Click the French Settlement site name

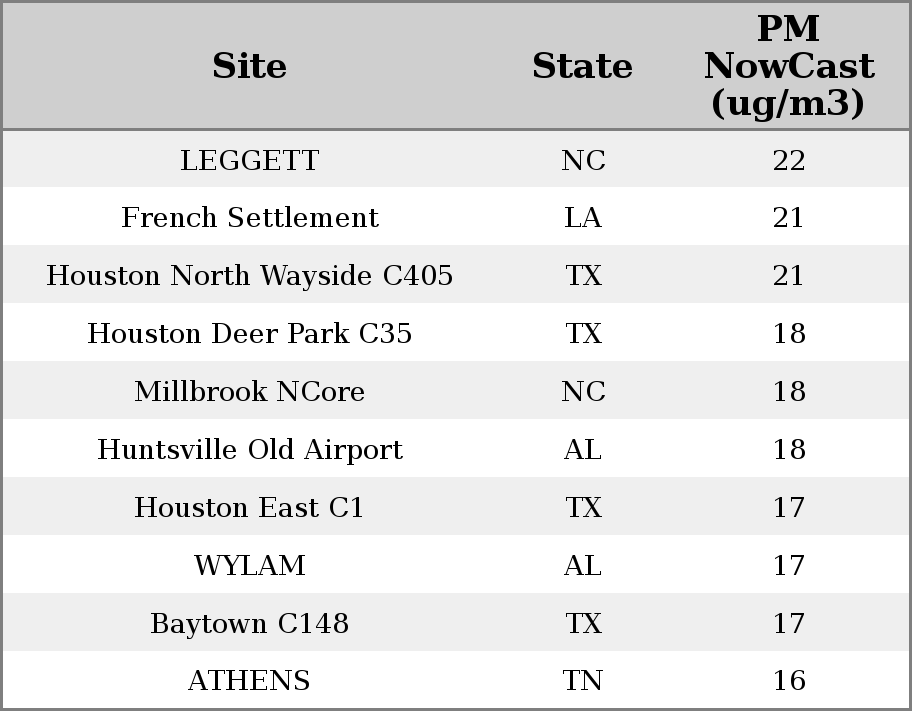click(x=249, y=218)
